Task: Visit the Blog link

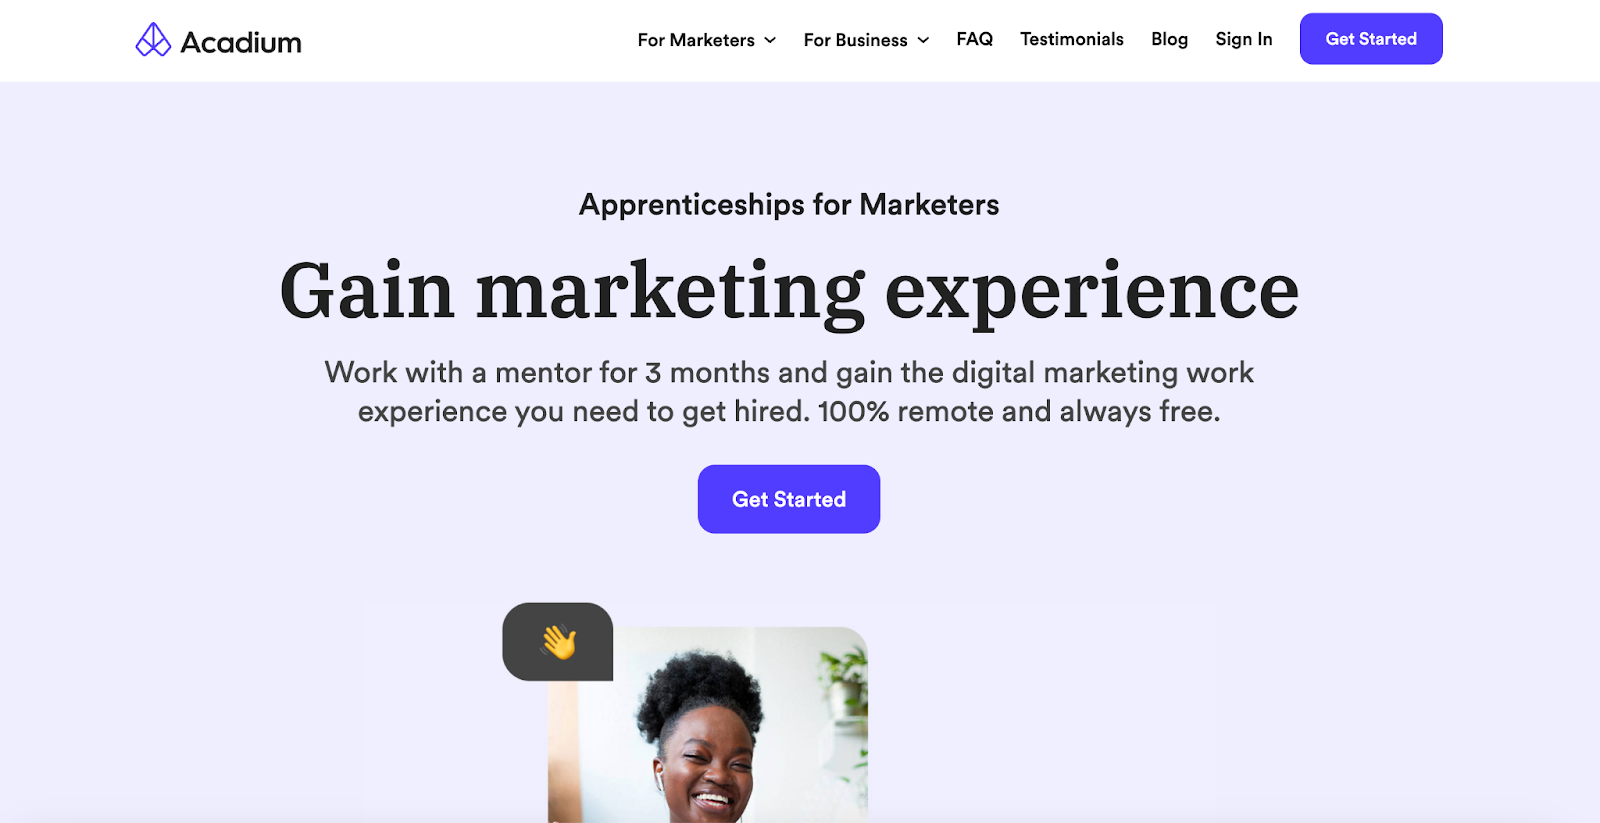Action: [x=1169, y=39]
